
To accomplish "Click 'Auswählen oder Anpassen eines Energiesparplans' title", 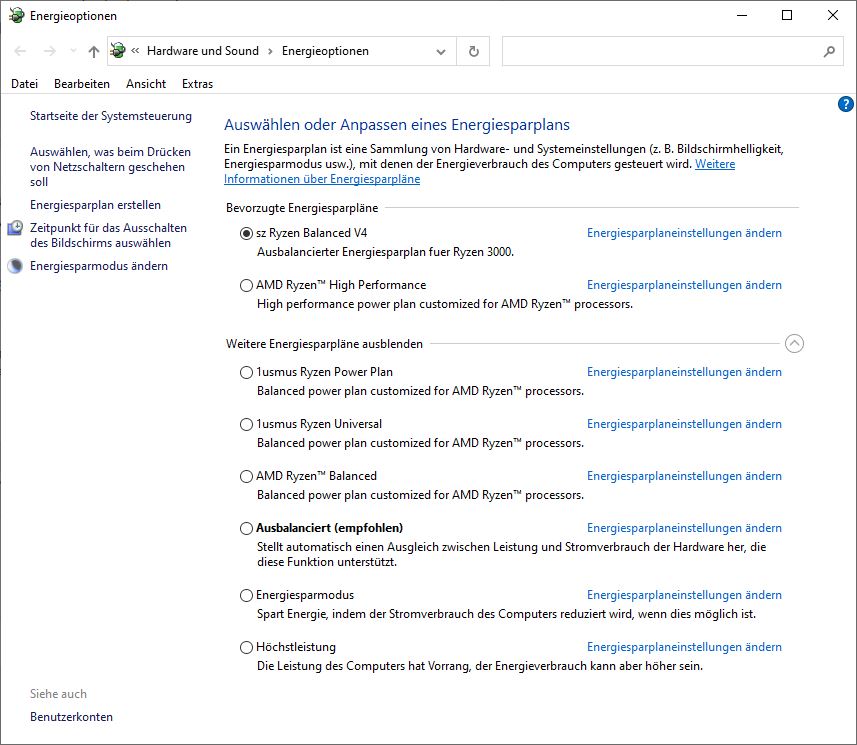I will (x=397, y=125).
